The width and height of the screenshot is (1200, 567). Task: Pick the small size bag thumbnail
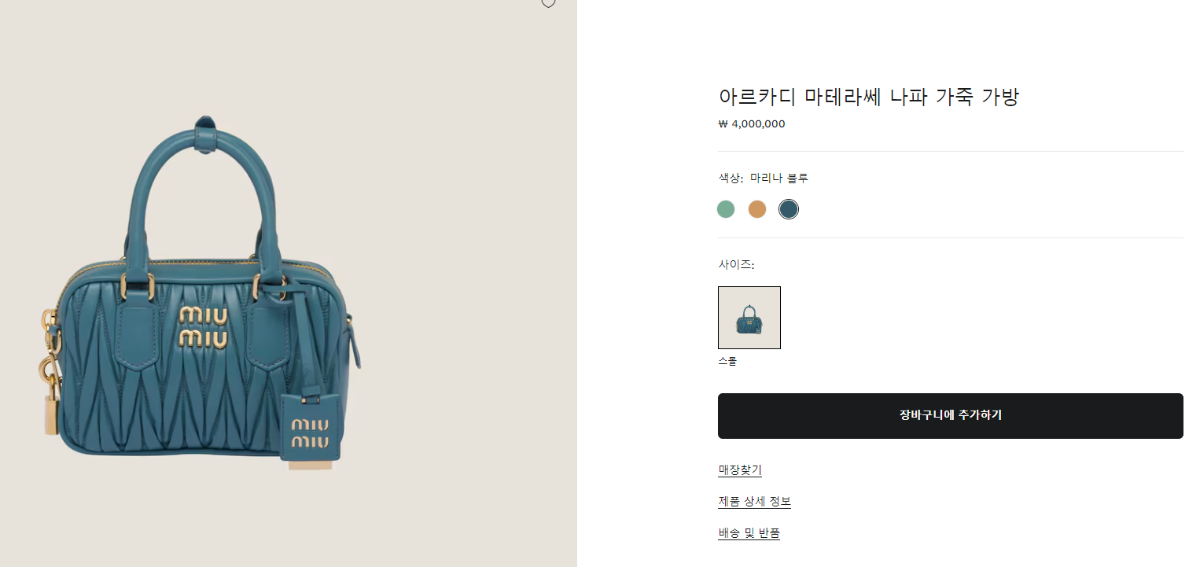point(749,318)
